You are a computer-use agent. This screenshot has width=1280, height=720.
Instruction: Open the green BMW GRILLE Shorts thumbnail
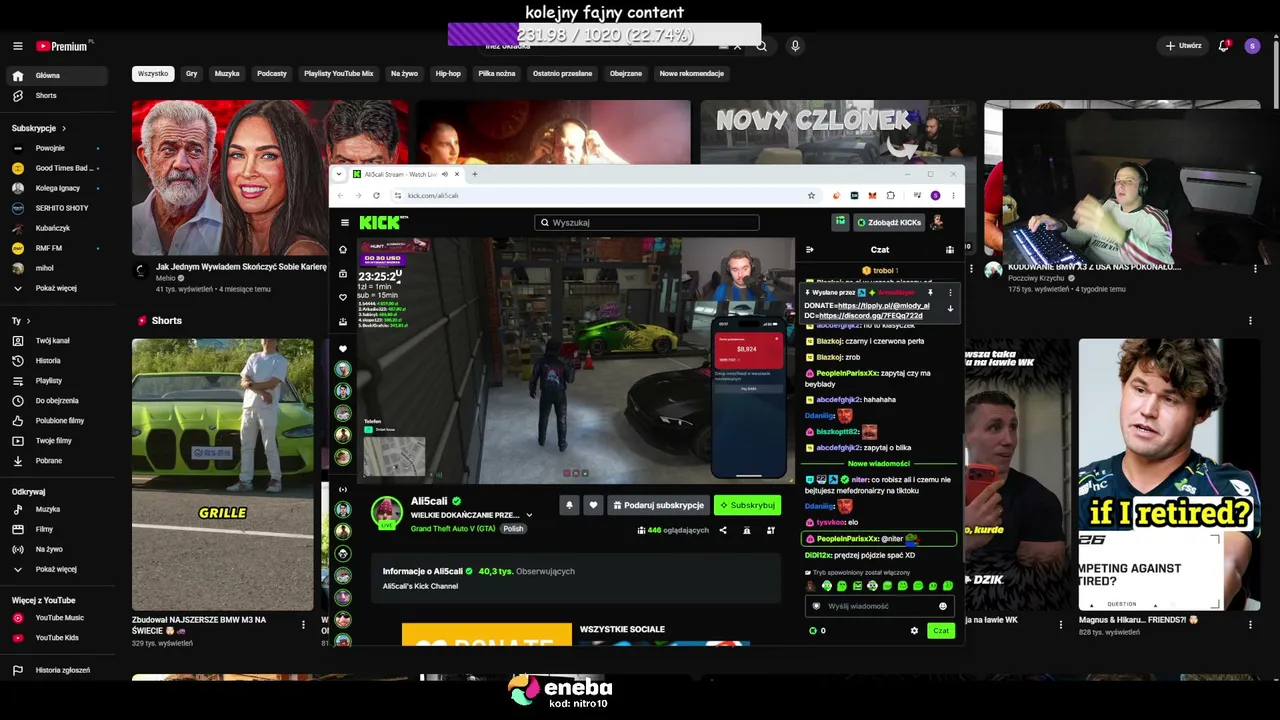click(223, 474)
